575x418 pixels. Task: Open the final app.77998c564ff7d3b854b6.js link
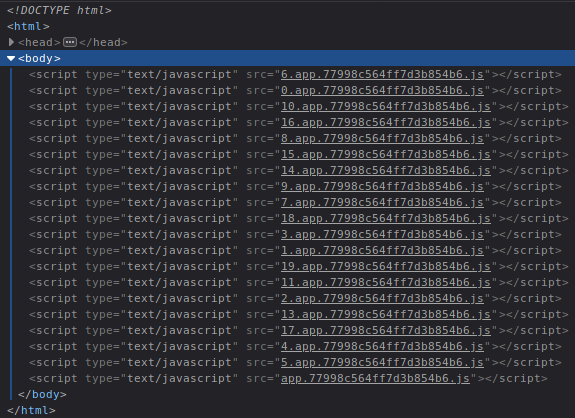(x=375, y=379)
